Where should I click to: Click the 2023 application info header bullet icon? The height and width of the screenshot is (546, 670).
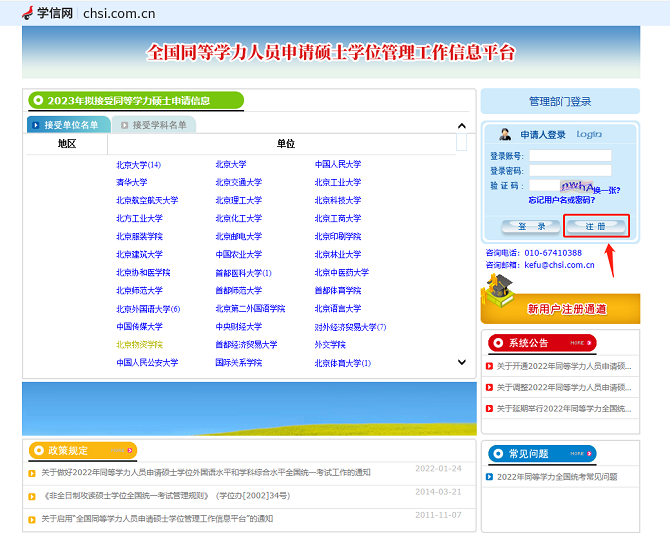[38, 100]
